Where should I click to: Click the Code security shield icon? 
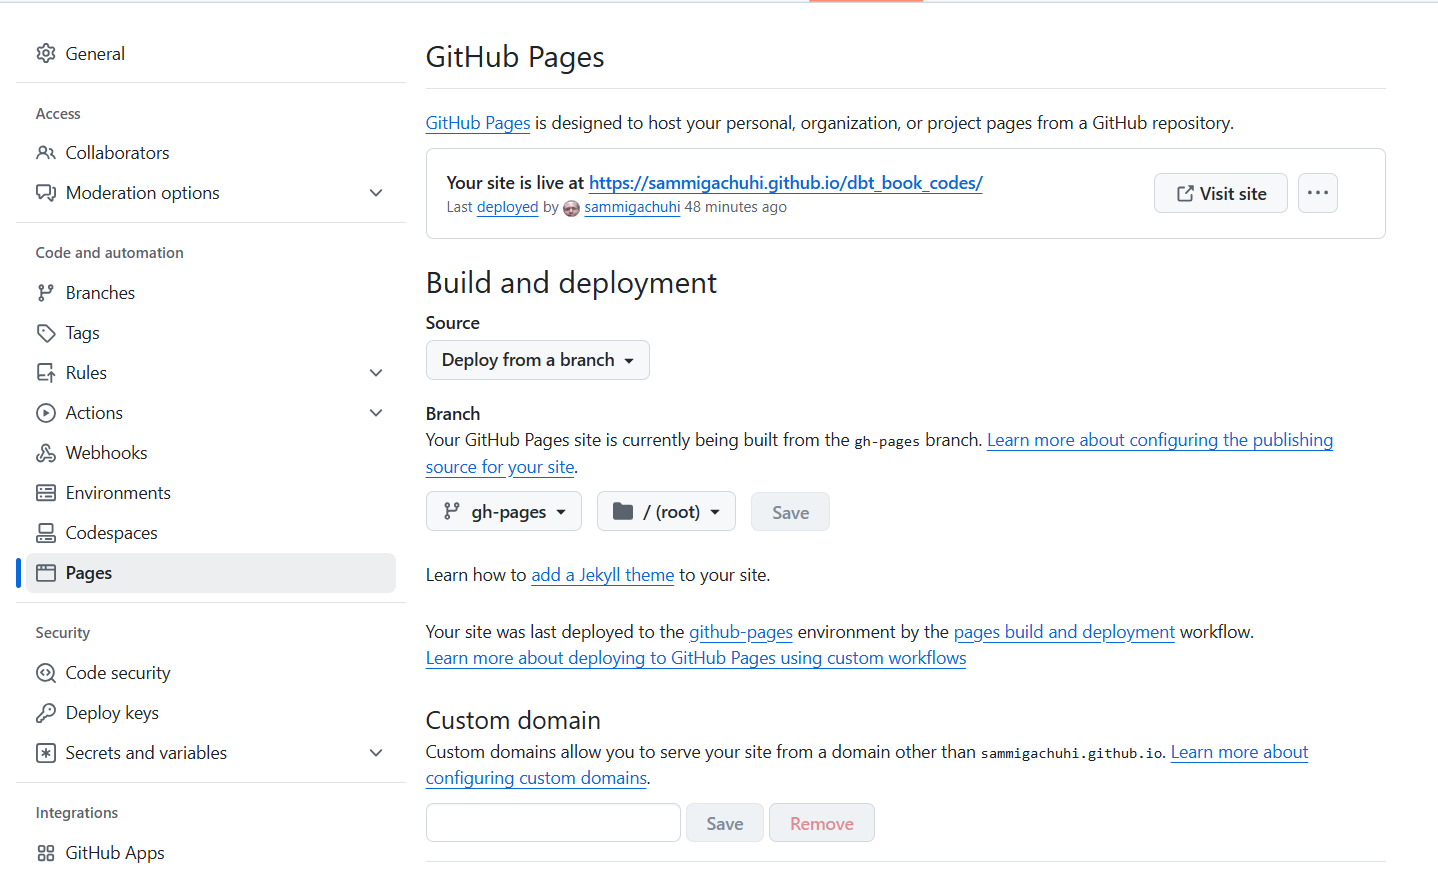click(x=46, y=673)
